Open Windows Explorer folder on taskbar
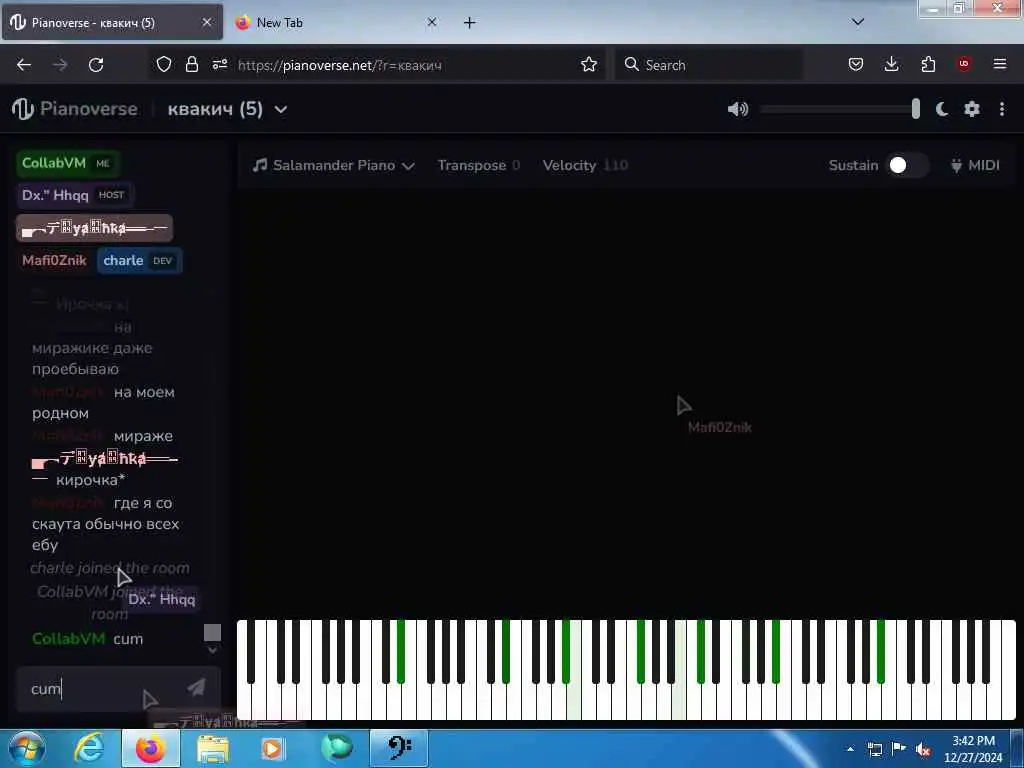The width and height of the screenshot is (1024, 768). pos(213,749)
